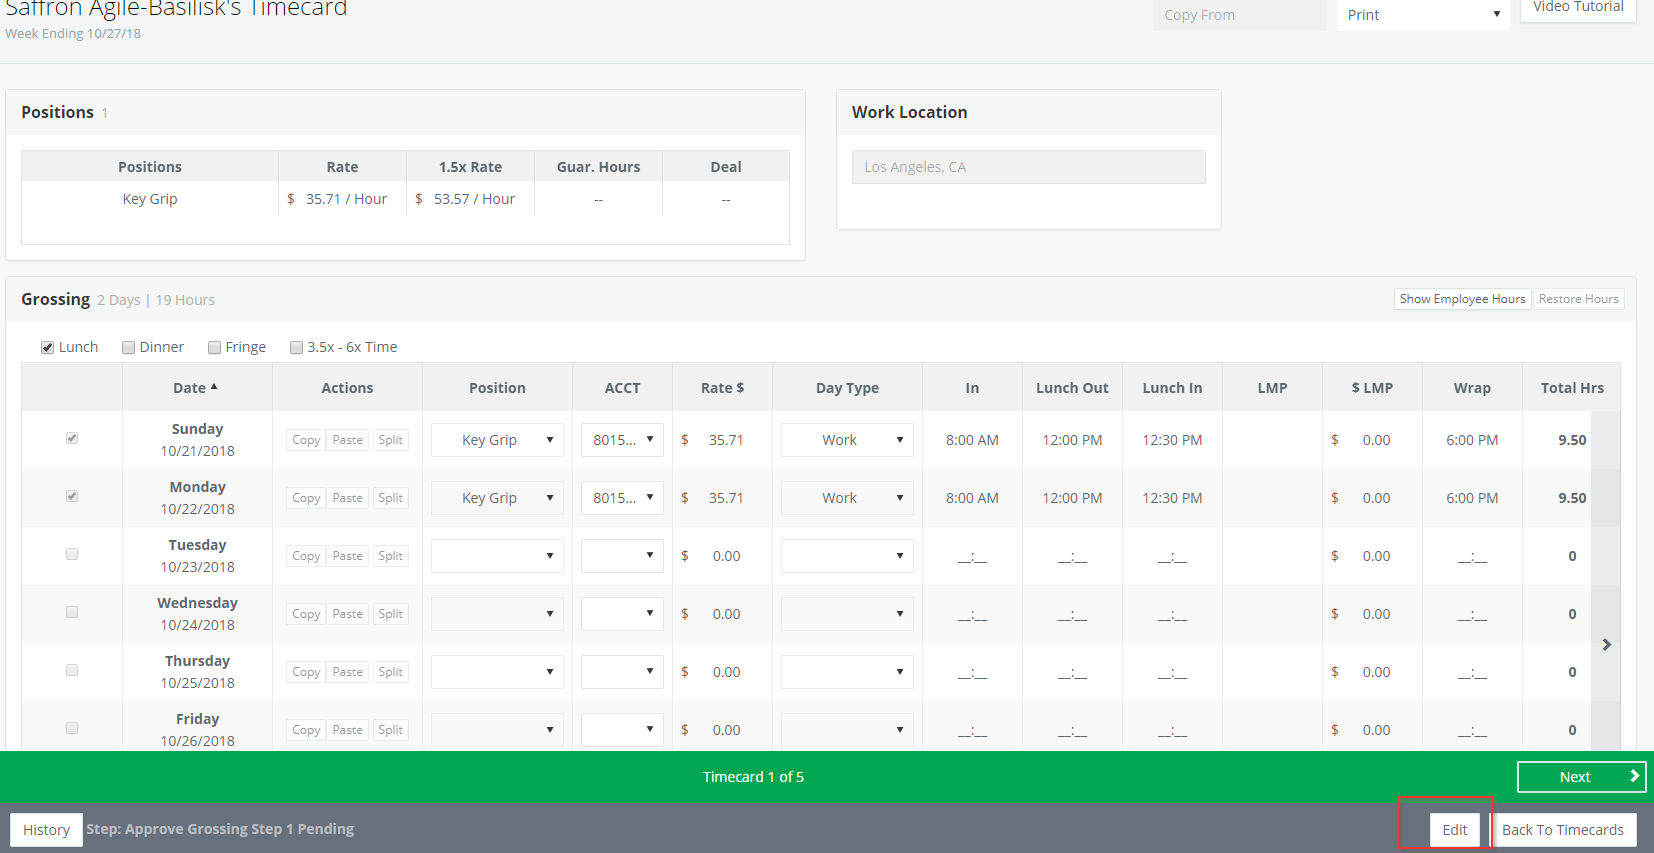Open Wednesday's ACCT dropdown
Screen dimensions: 1654x853
[622, 614]
